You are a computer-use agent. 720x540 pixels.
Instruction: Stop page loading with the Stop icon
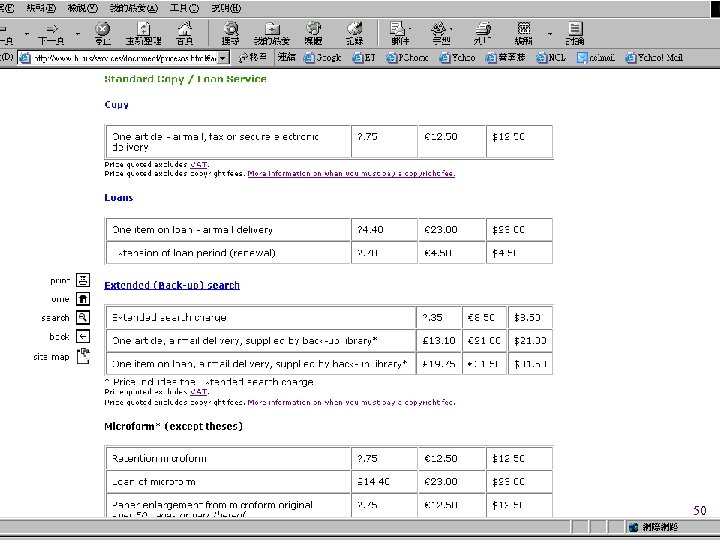pos(102,34)
